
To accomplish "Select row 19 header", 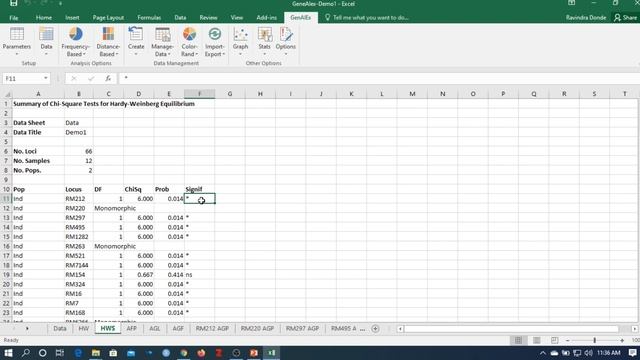I will [6, 275].
